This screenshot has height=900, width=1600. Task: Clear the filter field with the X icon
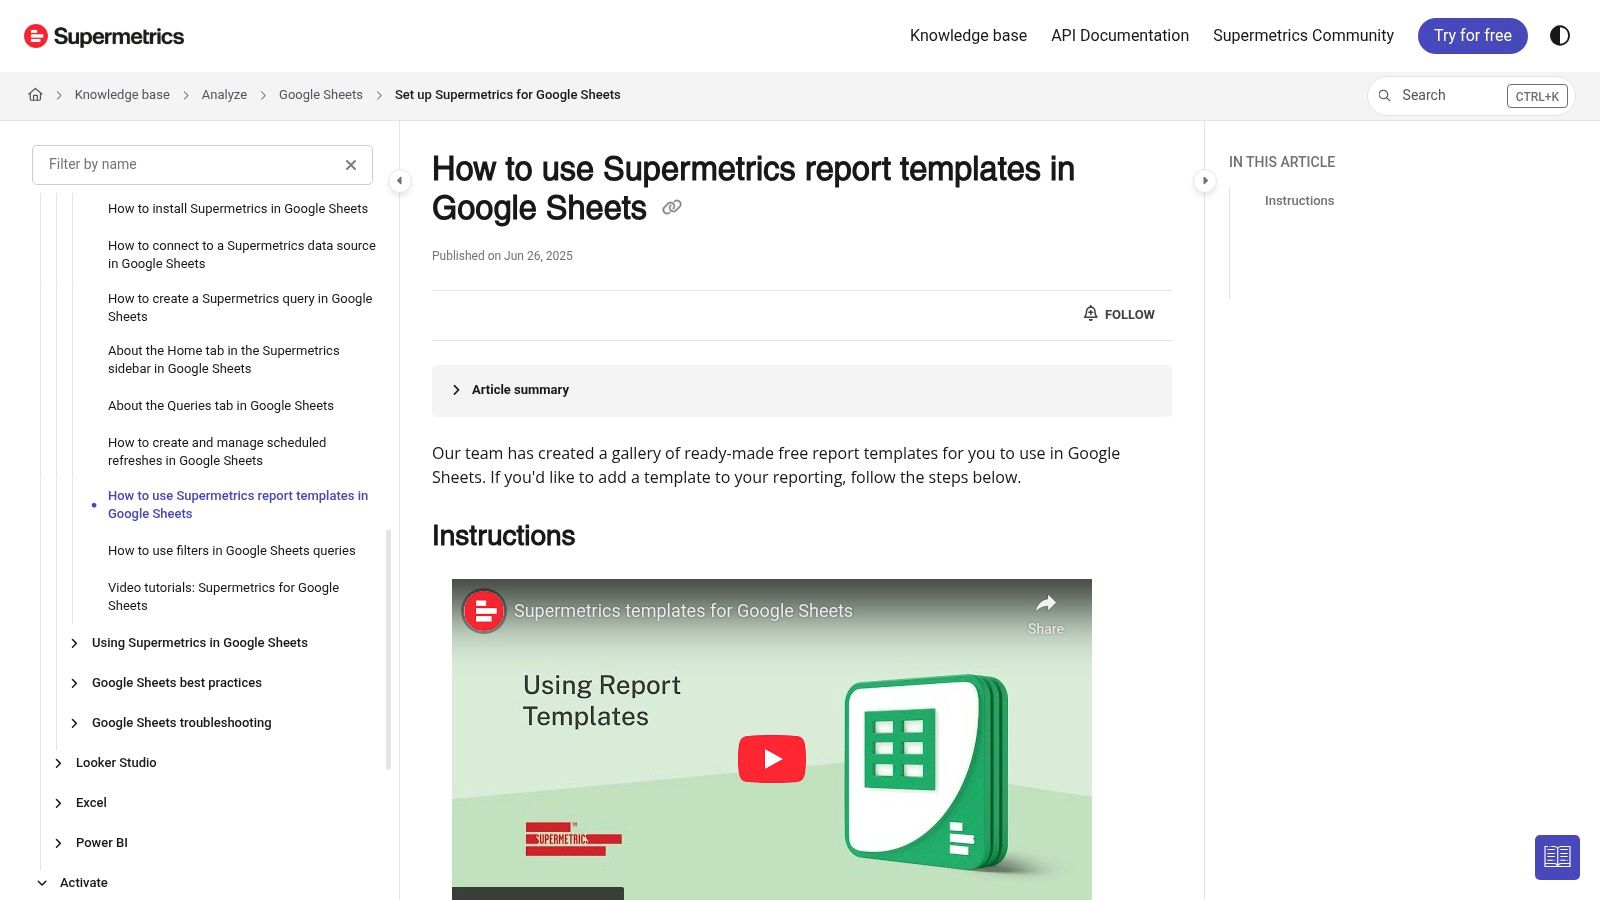tap(350, 164)
